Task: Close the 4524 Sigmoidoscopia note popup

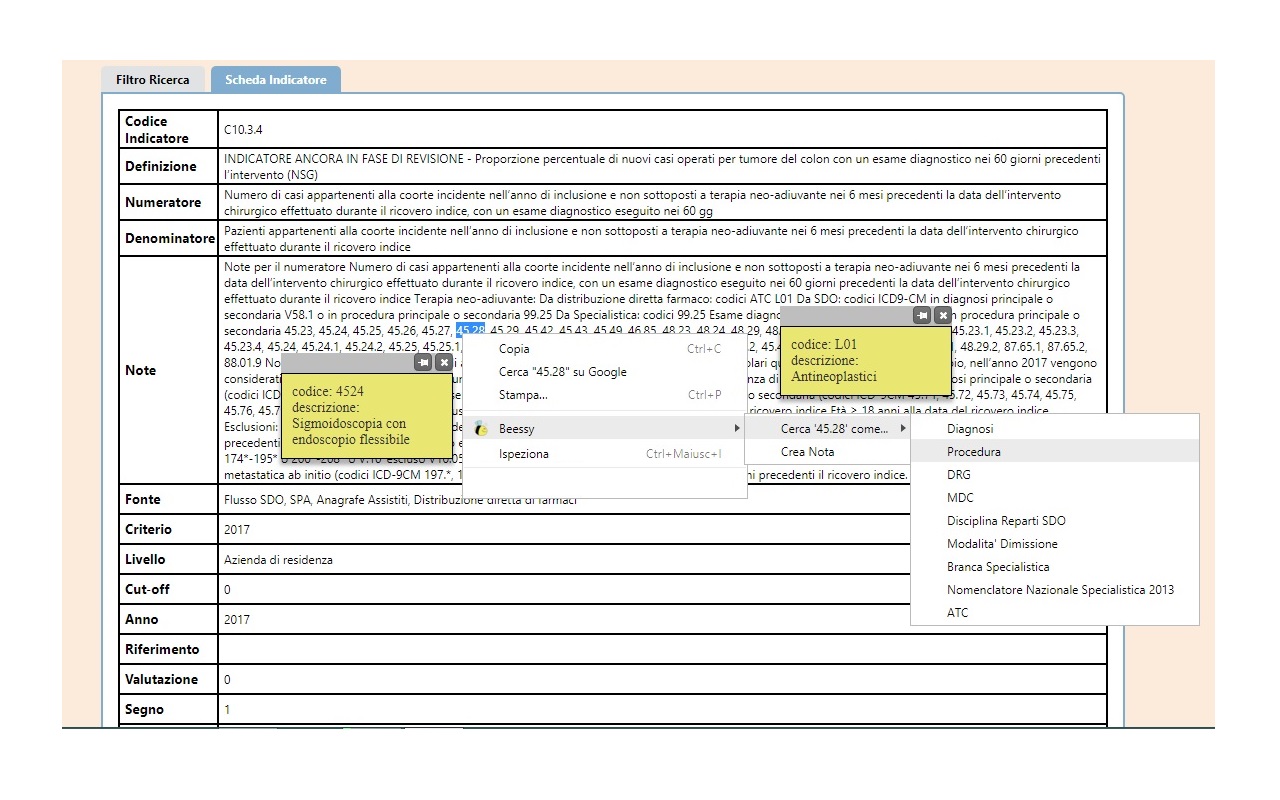Action: coord(444,363)
